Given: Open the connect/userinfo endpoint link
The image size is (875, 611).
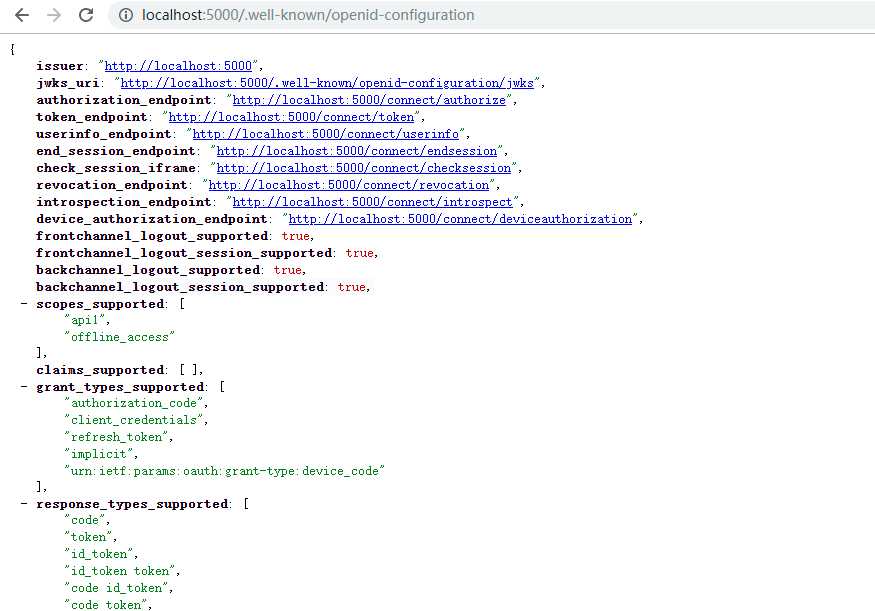Looking at the screenshot, I should 325,134.
